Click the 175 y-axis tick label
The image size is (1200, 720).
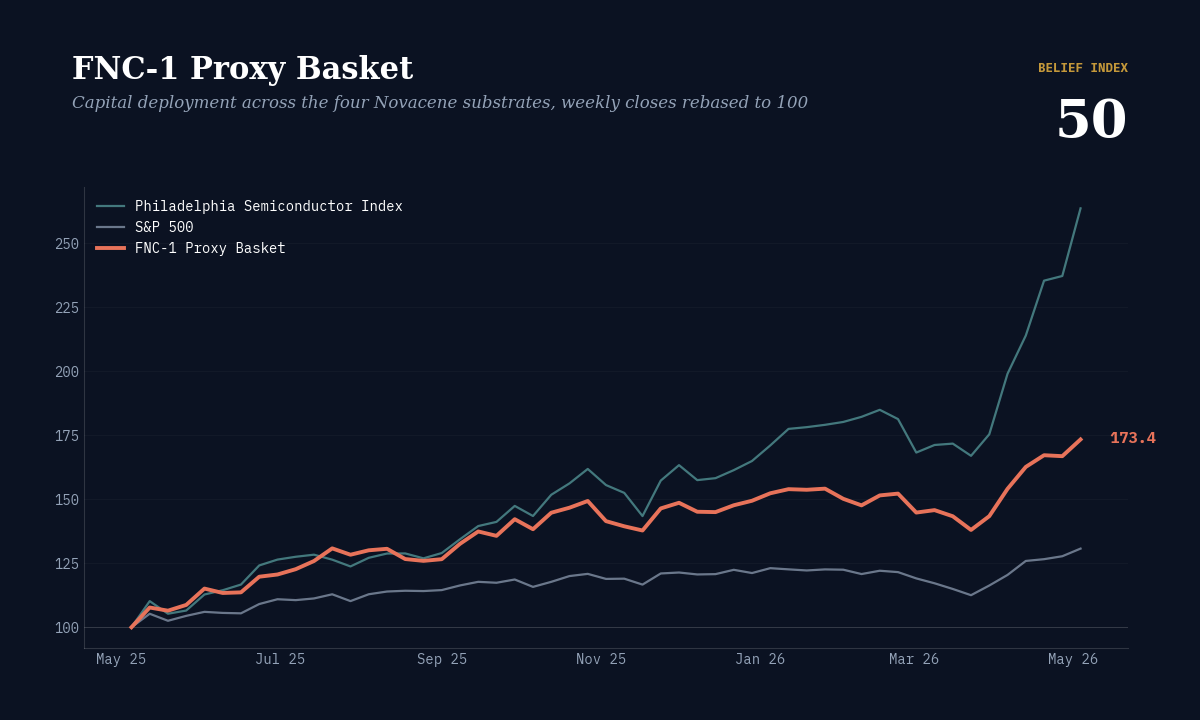click(x=67, y=436)
